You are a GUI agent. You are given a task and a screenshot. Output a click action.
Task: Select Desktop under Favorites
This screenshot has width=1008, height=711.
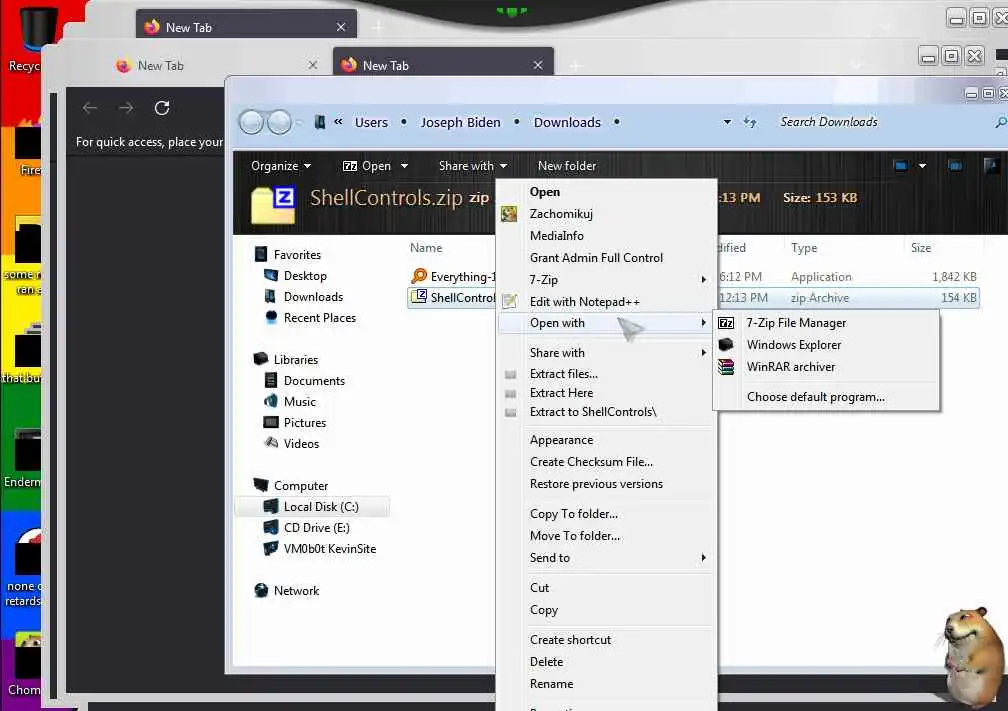[305, 275]
